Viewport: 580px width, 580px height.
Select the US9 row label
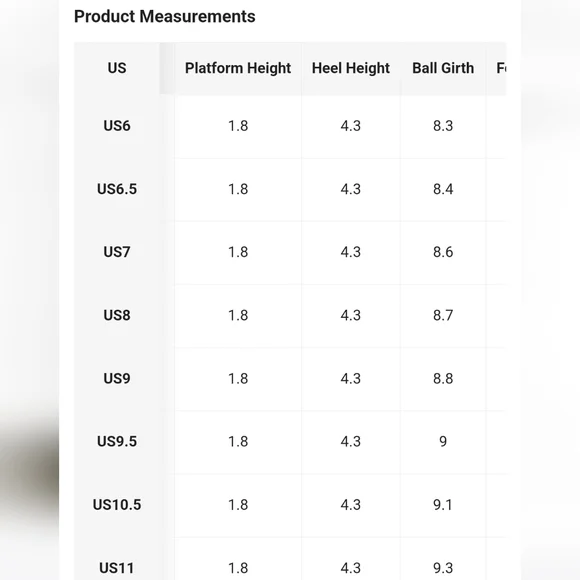117,379
